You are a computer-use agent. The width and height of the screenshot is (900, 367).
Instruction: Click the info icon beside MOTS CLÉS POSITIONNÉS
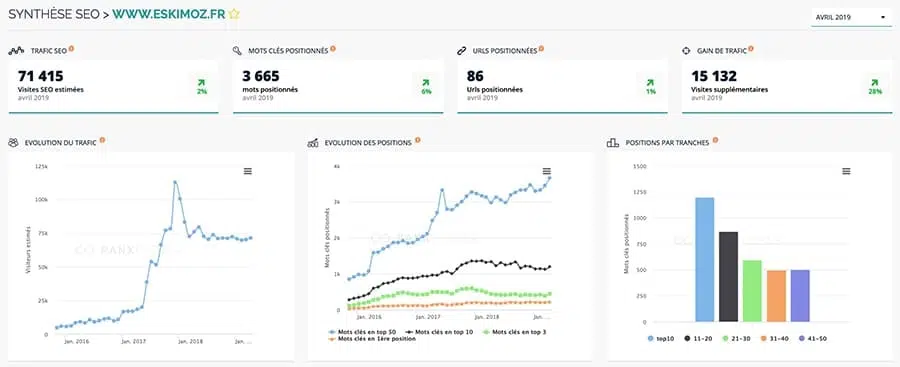click(333, 49)
